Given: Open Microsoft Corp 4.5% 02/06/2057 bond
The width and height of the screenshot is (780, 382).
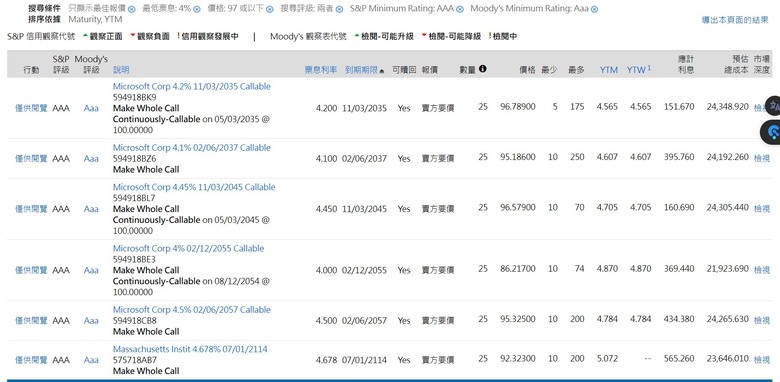Looking at the screenshot, I should point(192,309).
